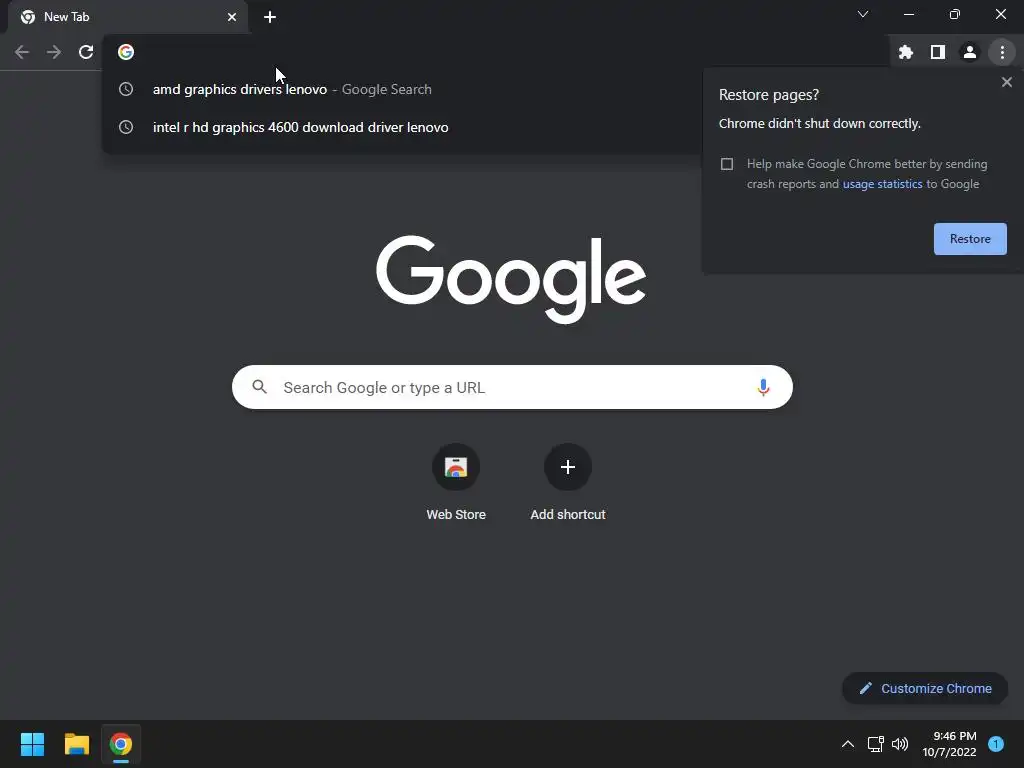Open Chrome three-dot menu
This screenshot has width=1024, height=768.
[x=1002, y=52]
